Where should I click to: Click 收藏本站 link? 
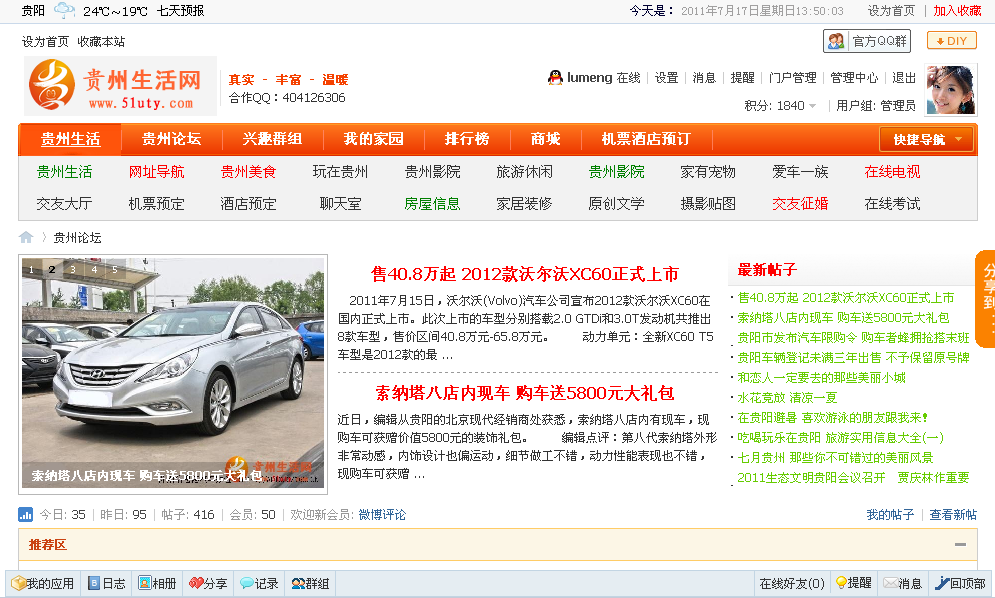point(101,42)
